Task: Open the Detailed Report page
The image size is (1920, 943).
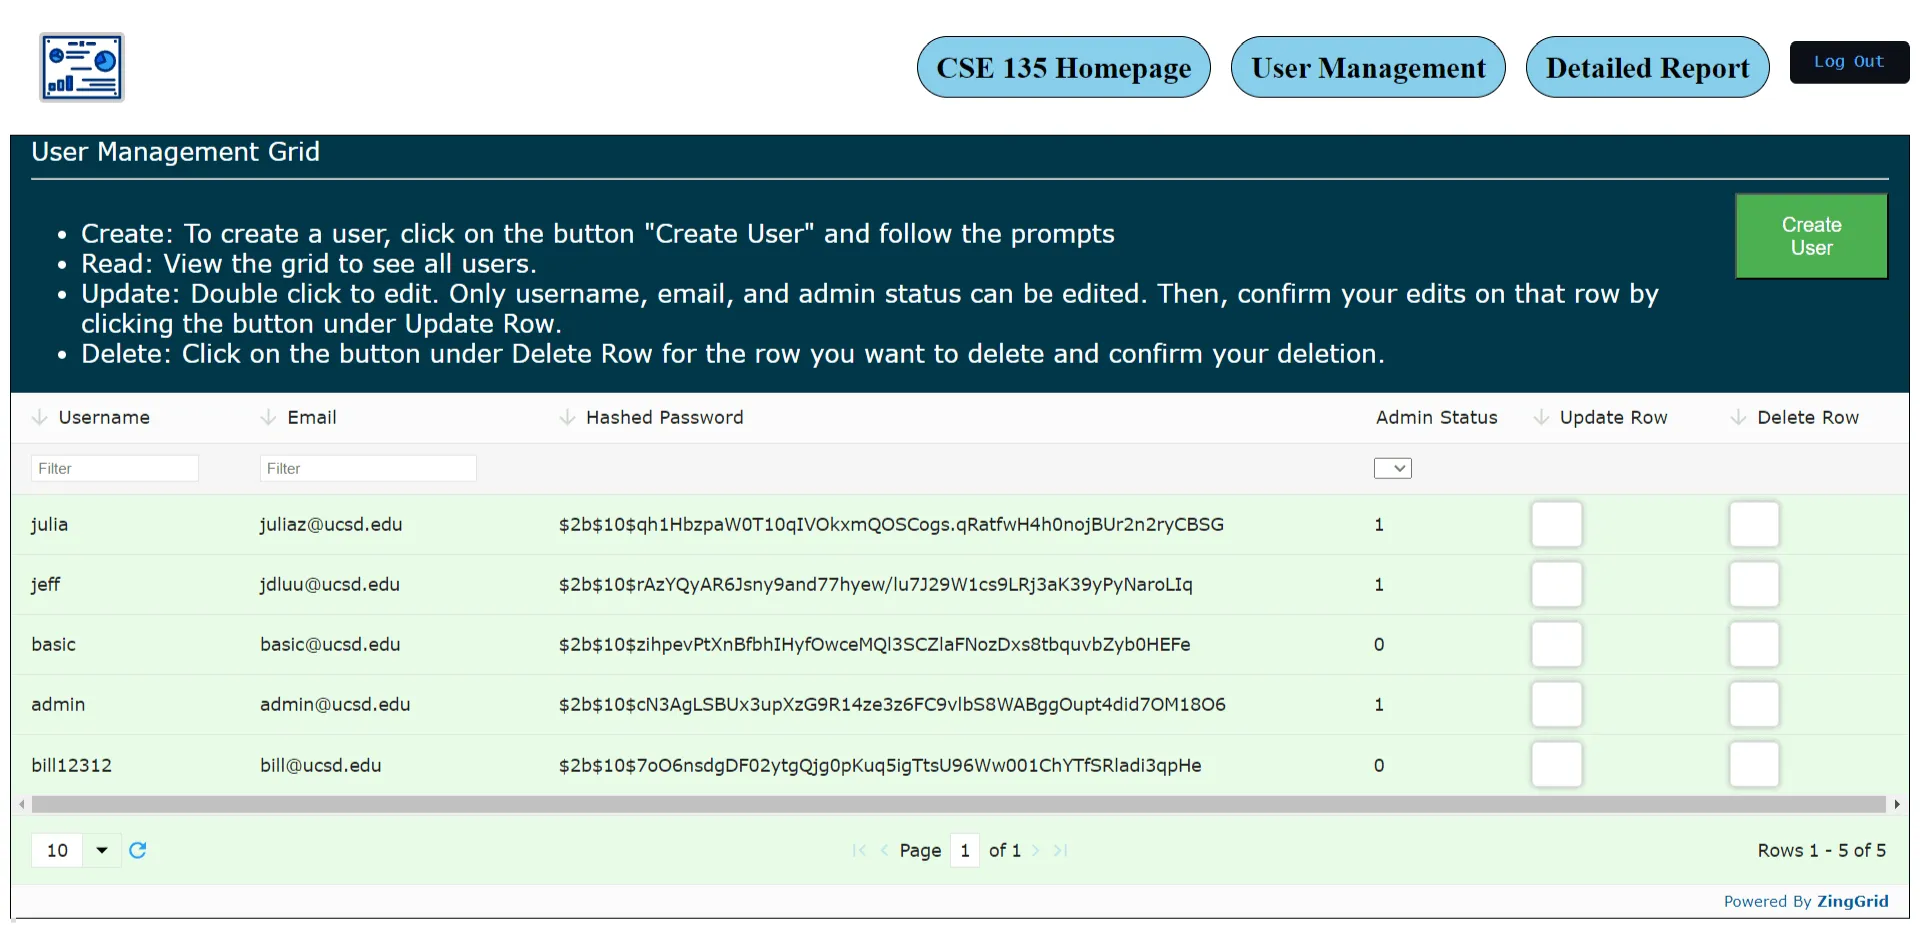Action: coord(1646,67)
